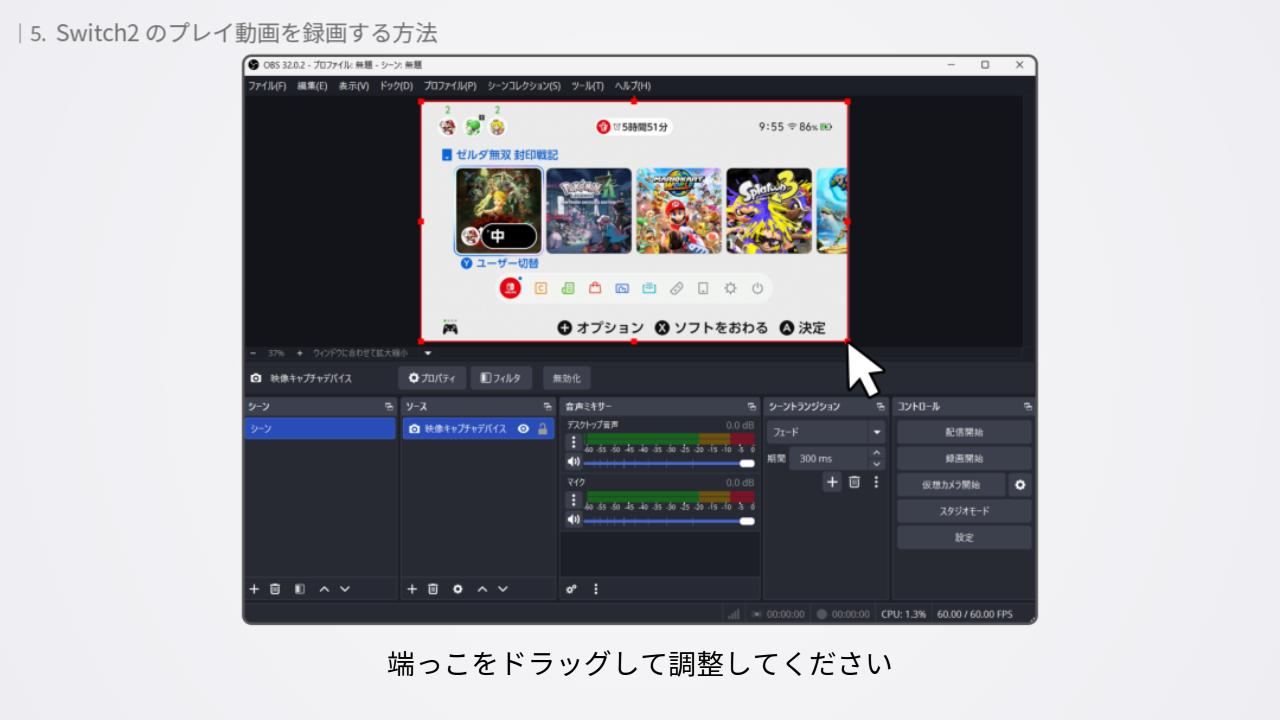1280x720 pixels.
Task: Hide the 映像キャプチャデバイス source with eye icon
Action: pyautogui.click(x=523, y=429)
